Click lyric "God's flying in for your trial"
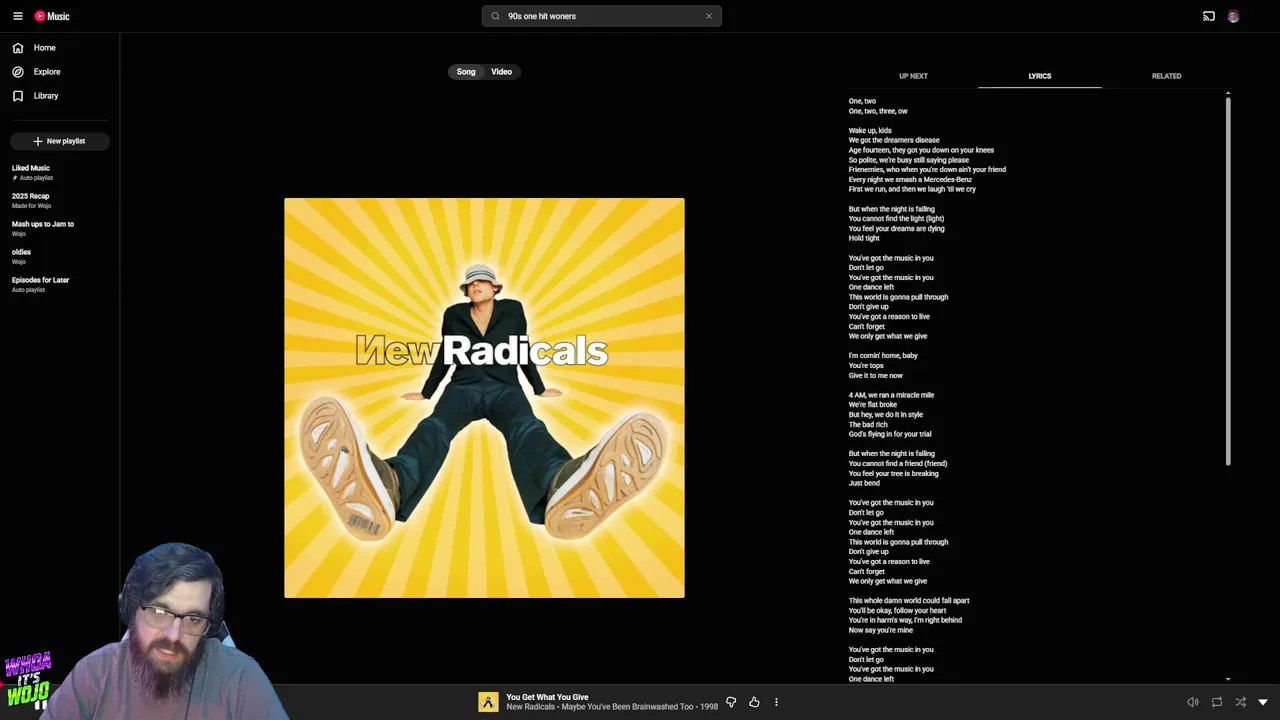Image resolution: width=1280 pixels, height=720 pixels. [x=890, y=434]
